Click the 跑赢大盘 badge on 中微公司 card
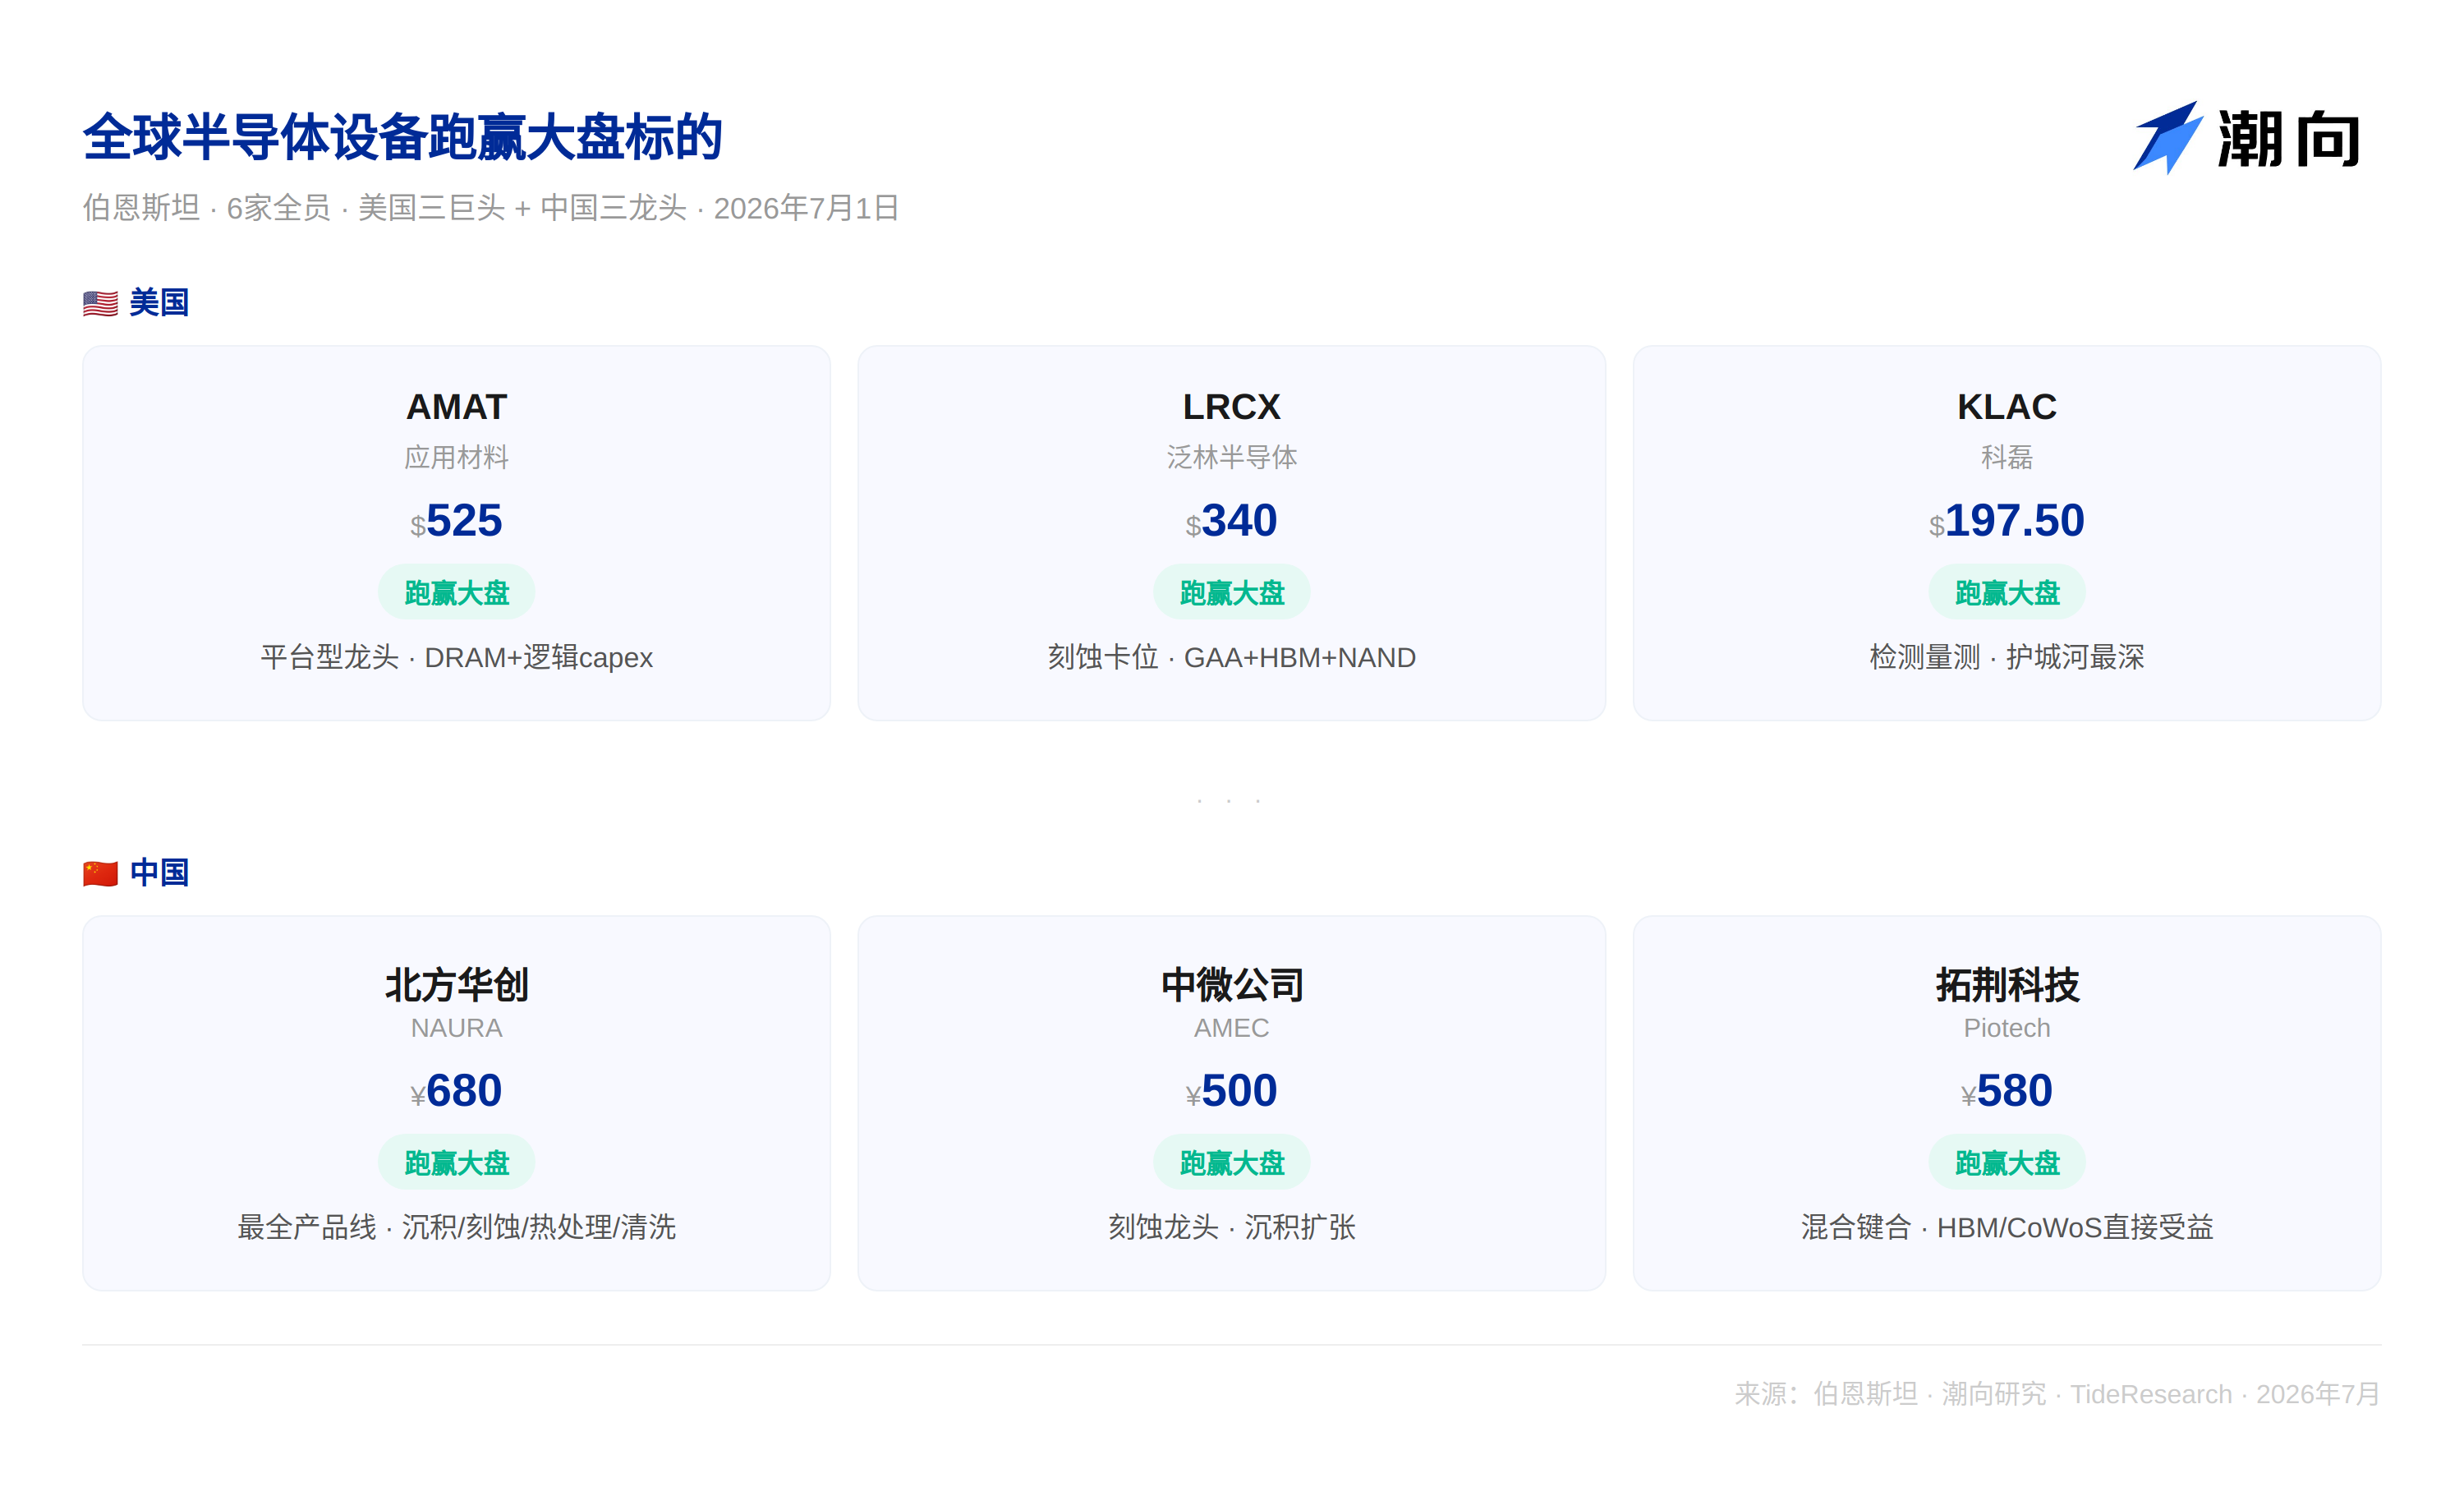Viewport: 2464px width, 1510px height. pyautogui.click(x=1231, y=1162)
